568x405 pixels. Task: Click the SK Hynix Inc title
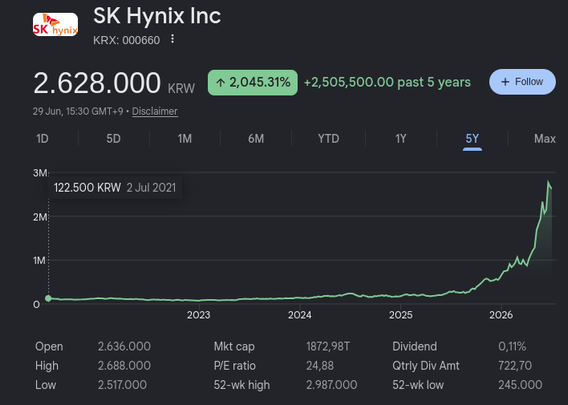coord(157,16)
